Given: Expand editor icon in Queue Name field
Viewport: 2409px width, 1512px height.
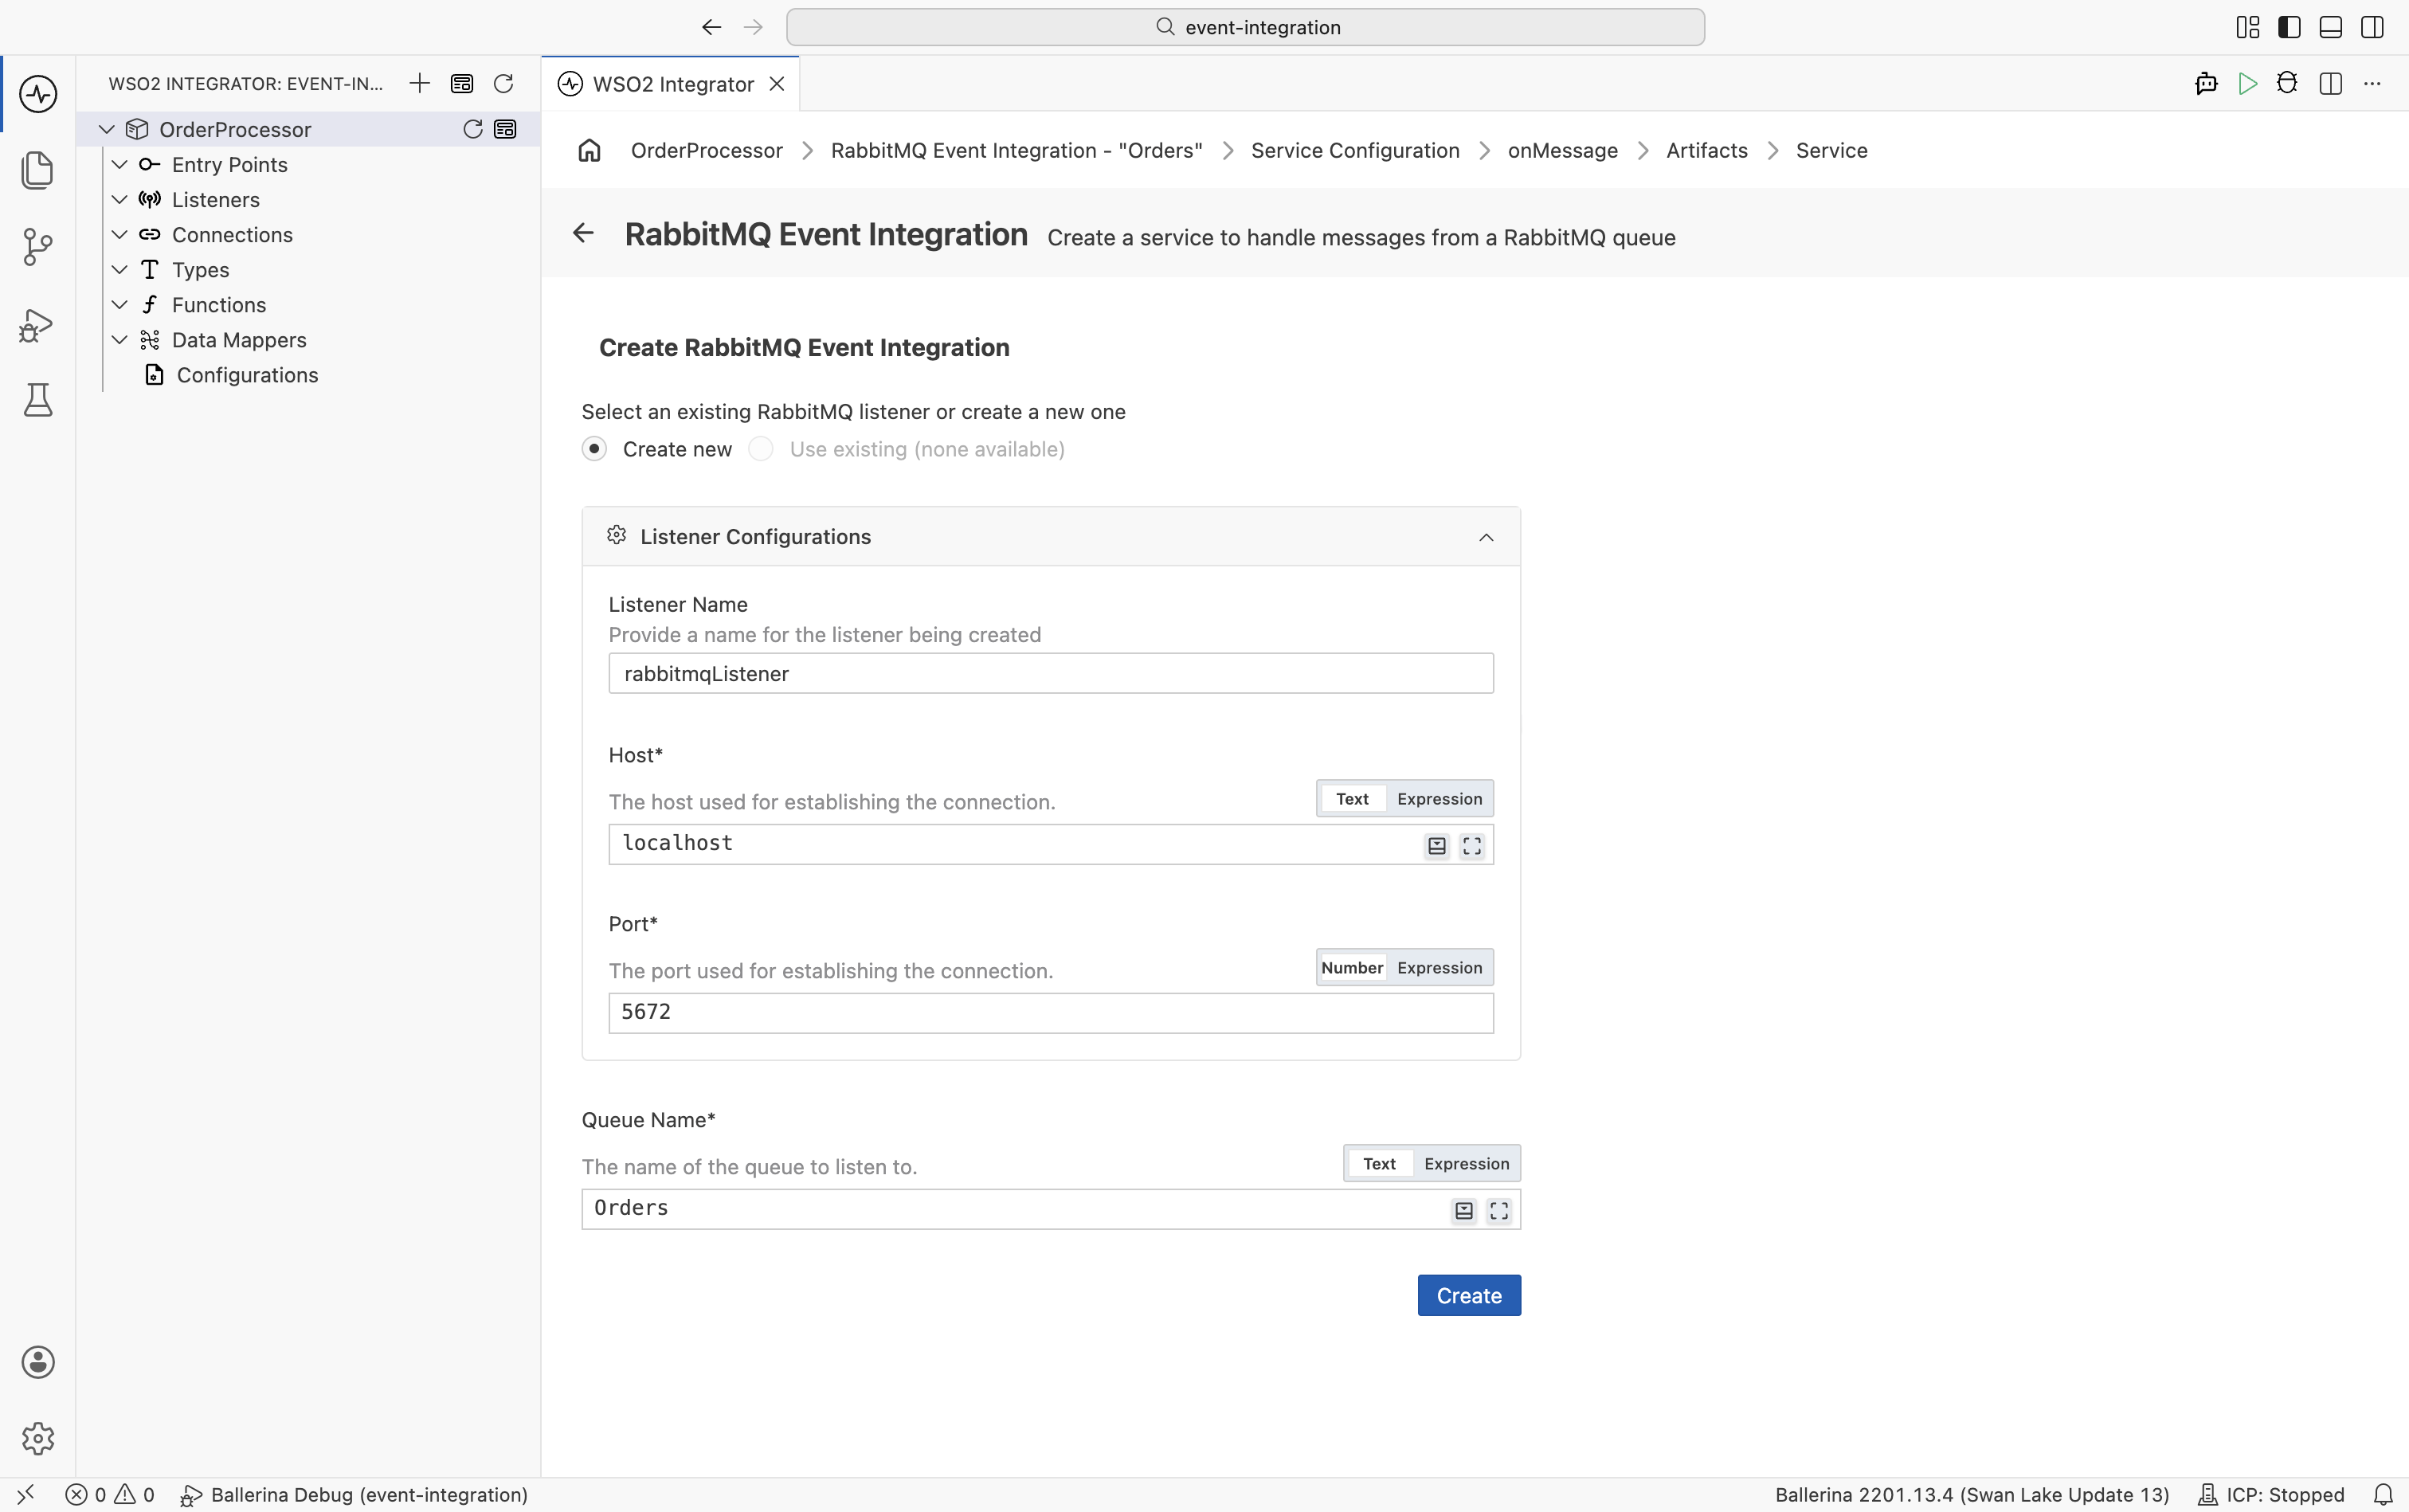Looking at the screenshot, I should 1499,1211.
